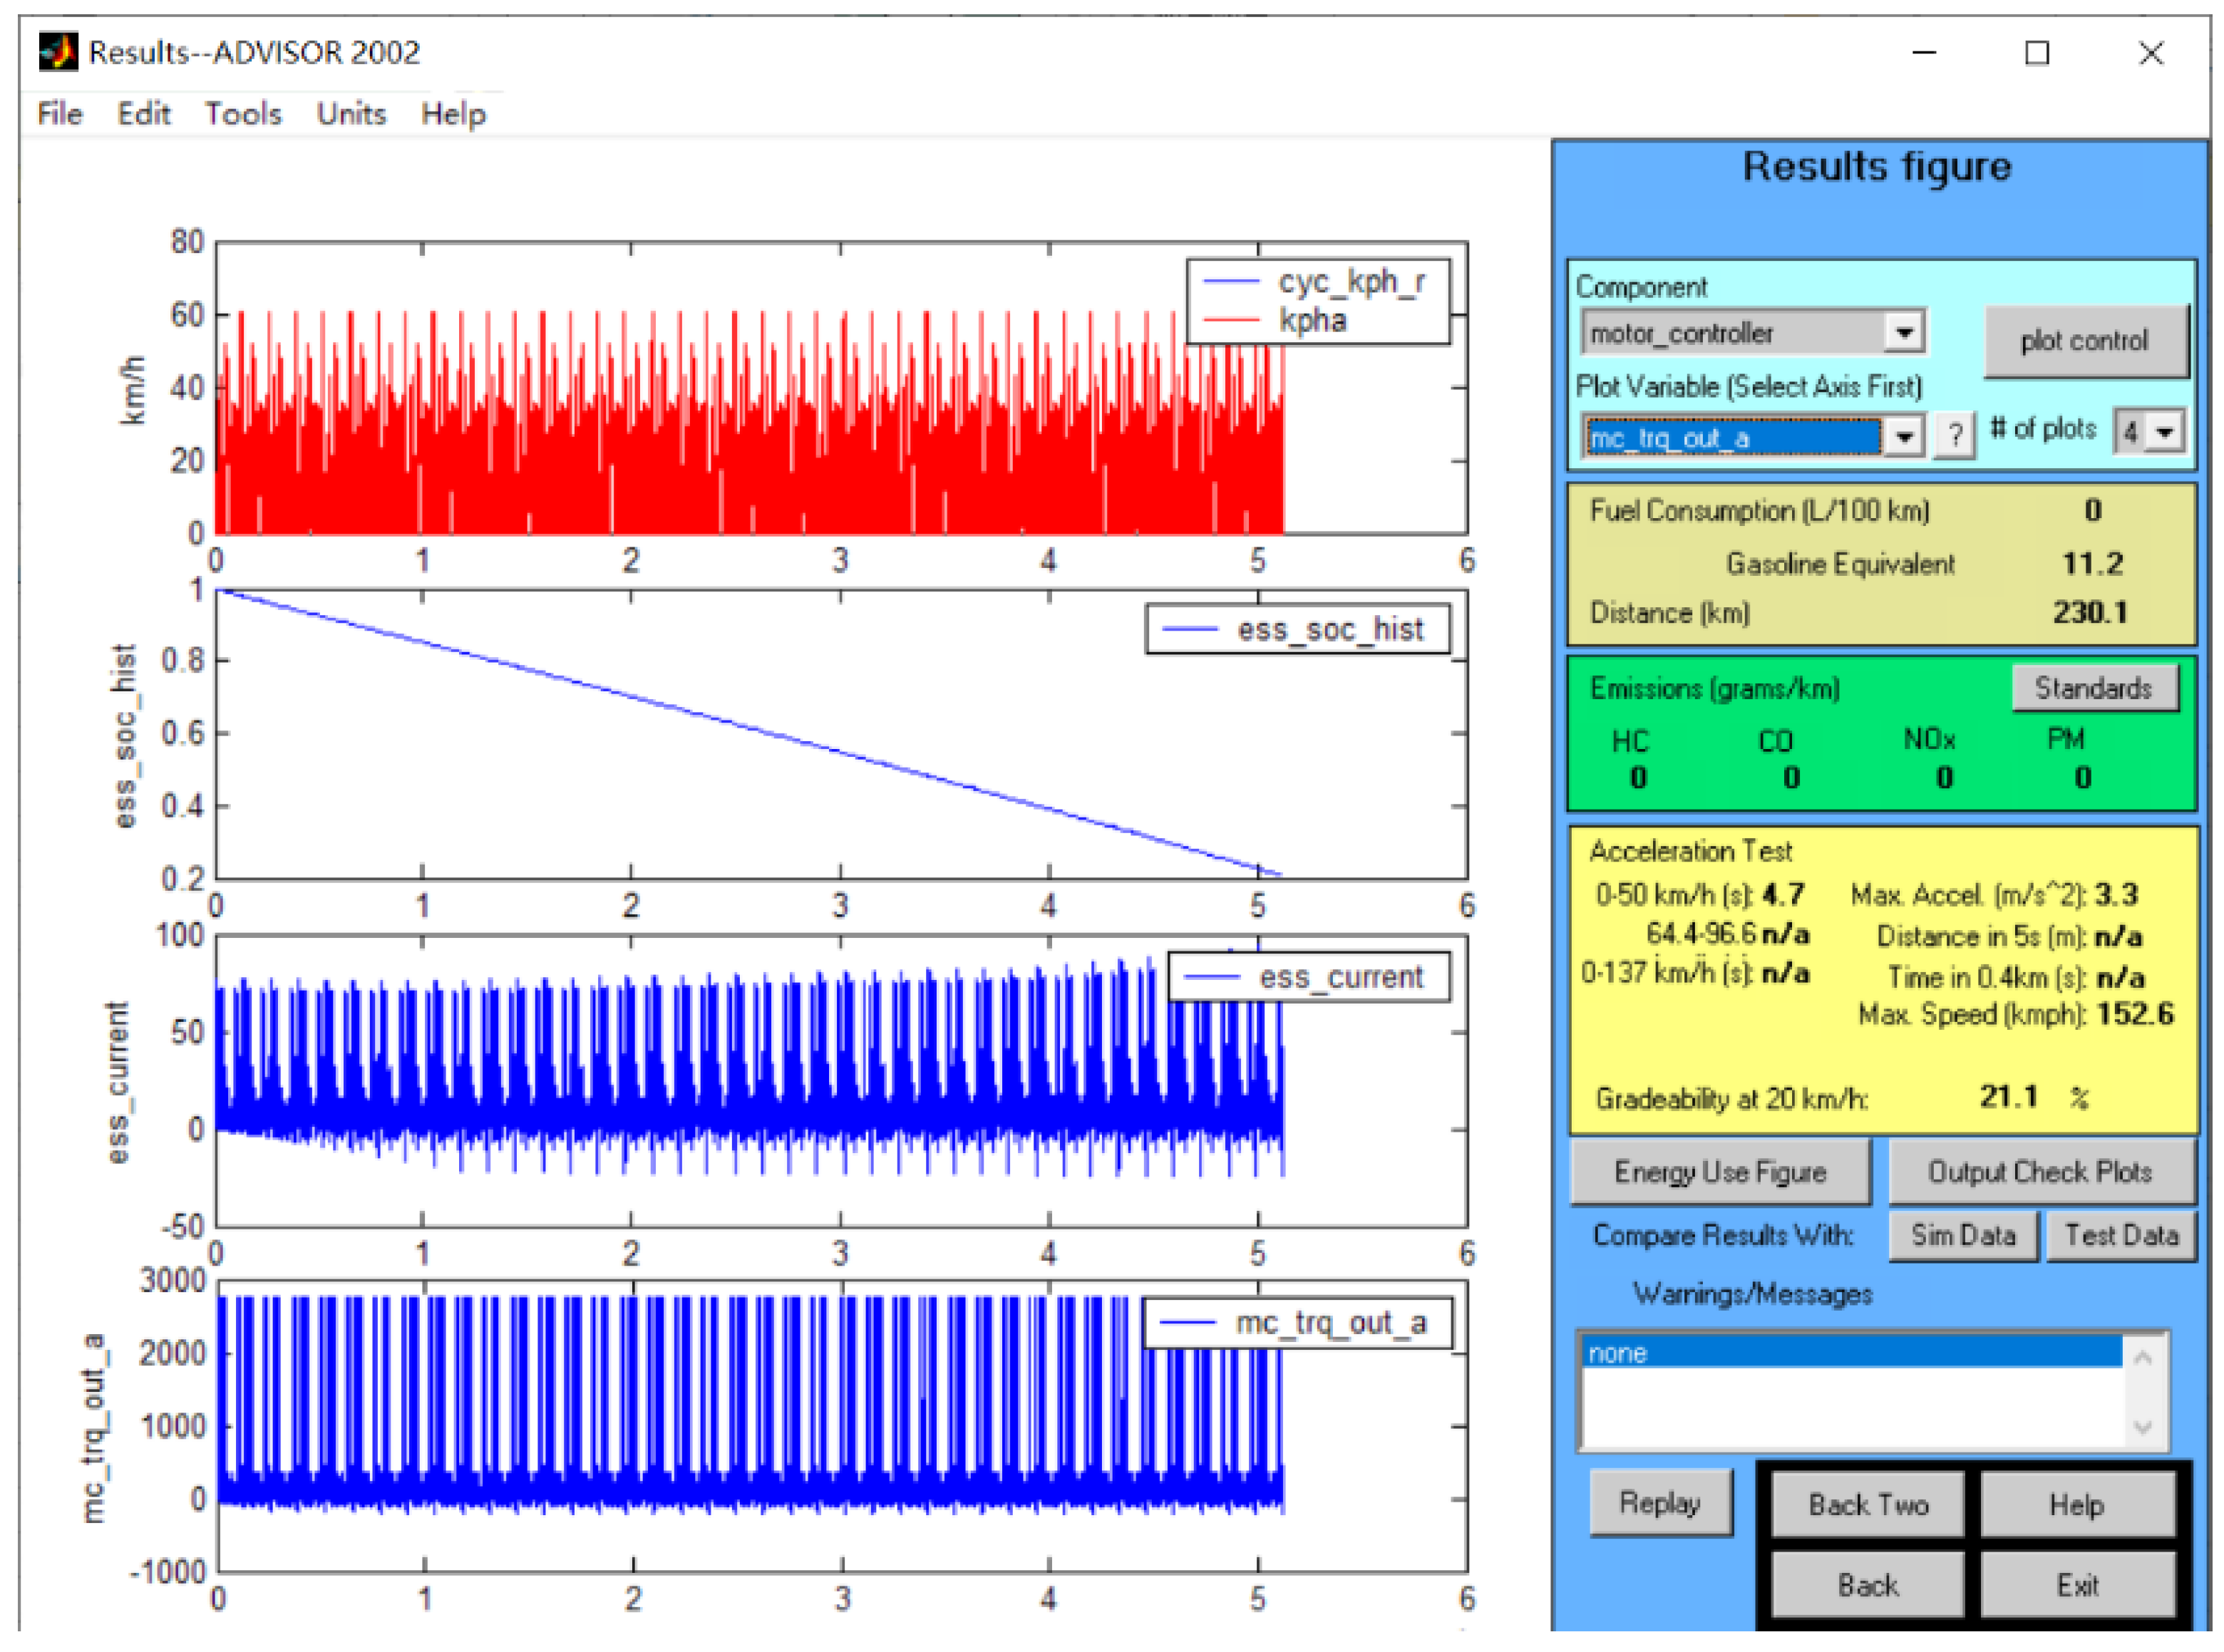The image size is (2224, 1652).
Task: Open the Tools menu
Action: 243,113
